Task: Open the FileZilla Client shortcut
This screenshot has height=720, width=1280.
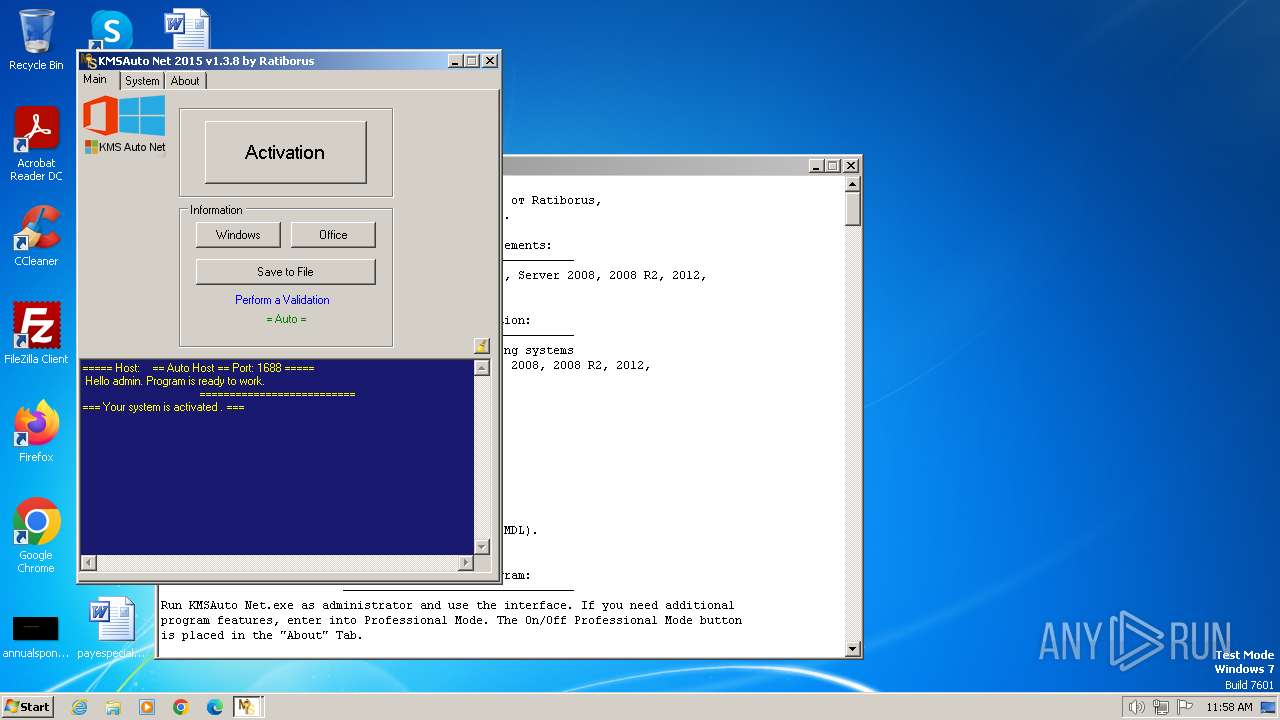Action: pyautogui.click(x=36, y=334)
